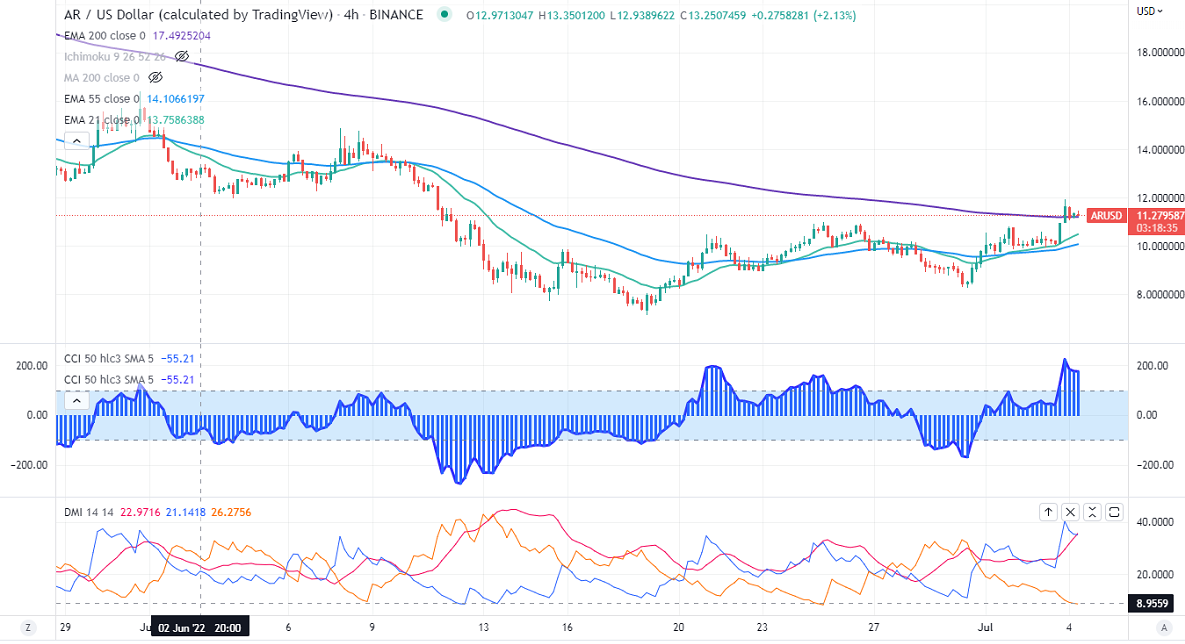Click the Ichimoku 9 26 52 26 legend text
This screenshot has height=644, width=1185.
tap(115, 57)
